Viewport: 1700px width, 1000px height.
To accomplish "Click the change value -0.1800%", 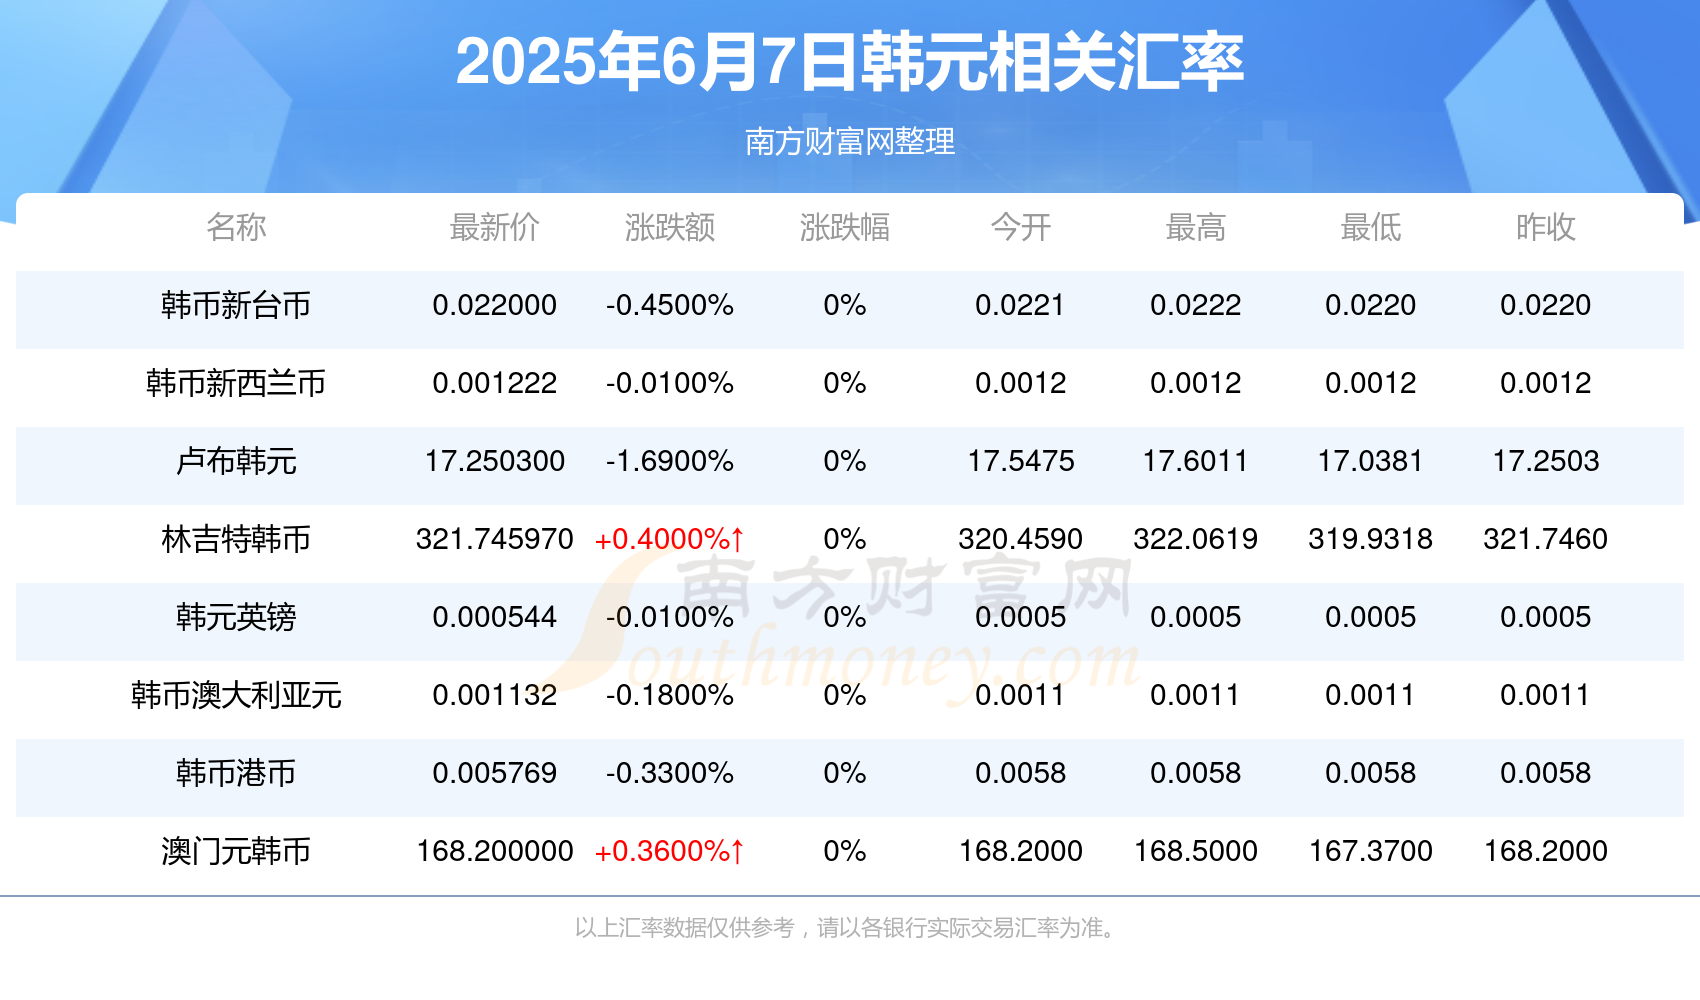I will tap(670, 695).
